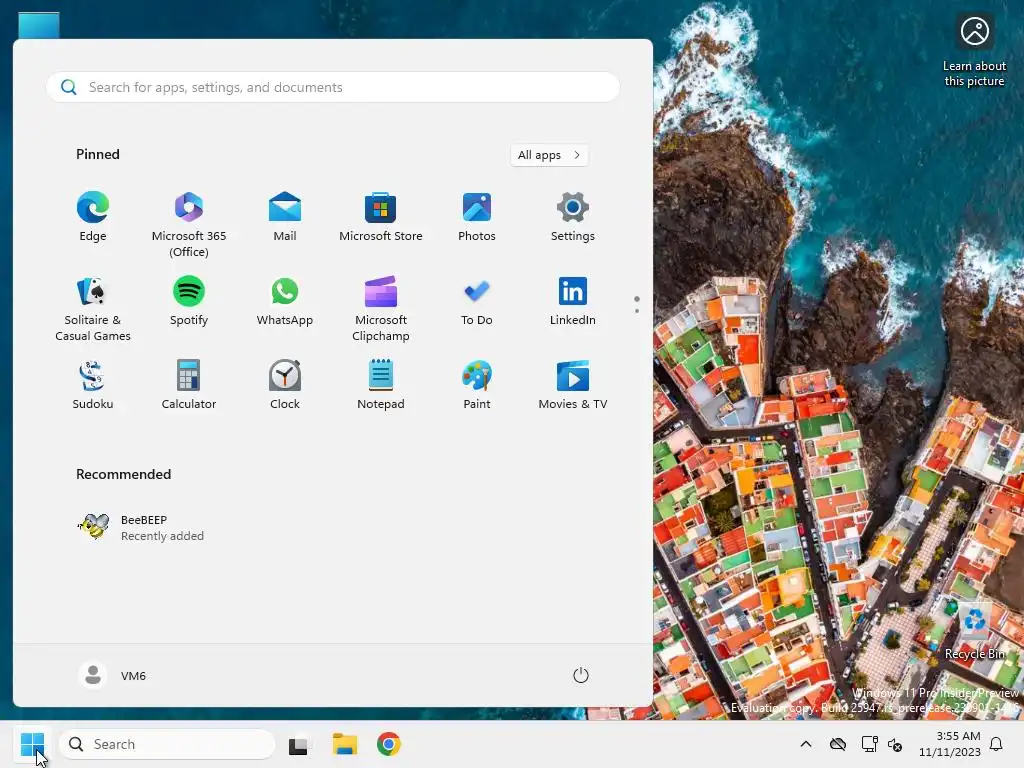The image size is (1024, 768).
Task: Open Microsoft Clipchamp
Action: [381, 309]
